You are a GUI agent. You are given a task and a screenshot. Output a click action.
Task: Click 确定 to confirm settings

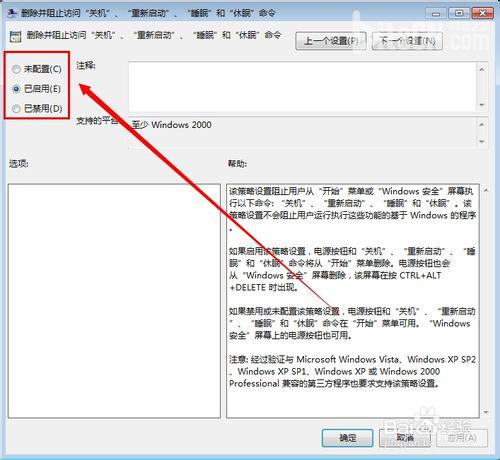pos(347,438)
